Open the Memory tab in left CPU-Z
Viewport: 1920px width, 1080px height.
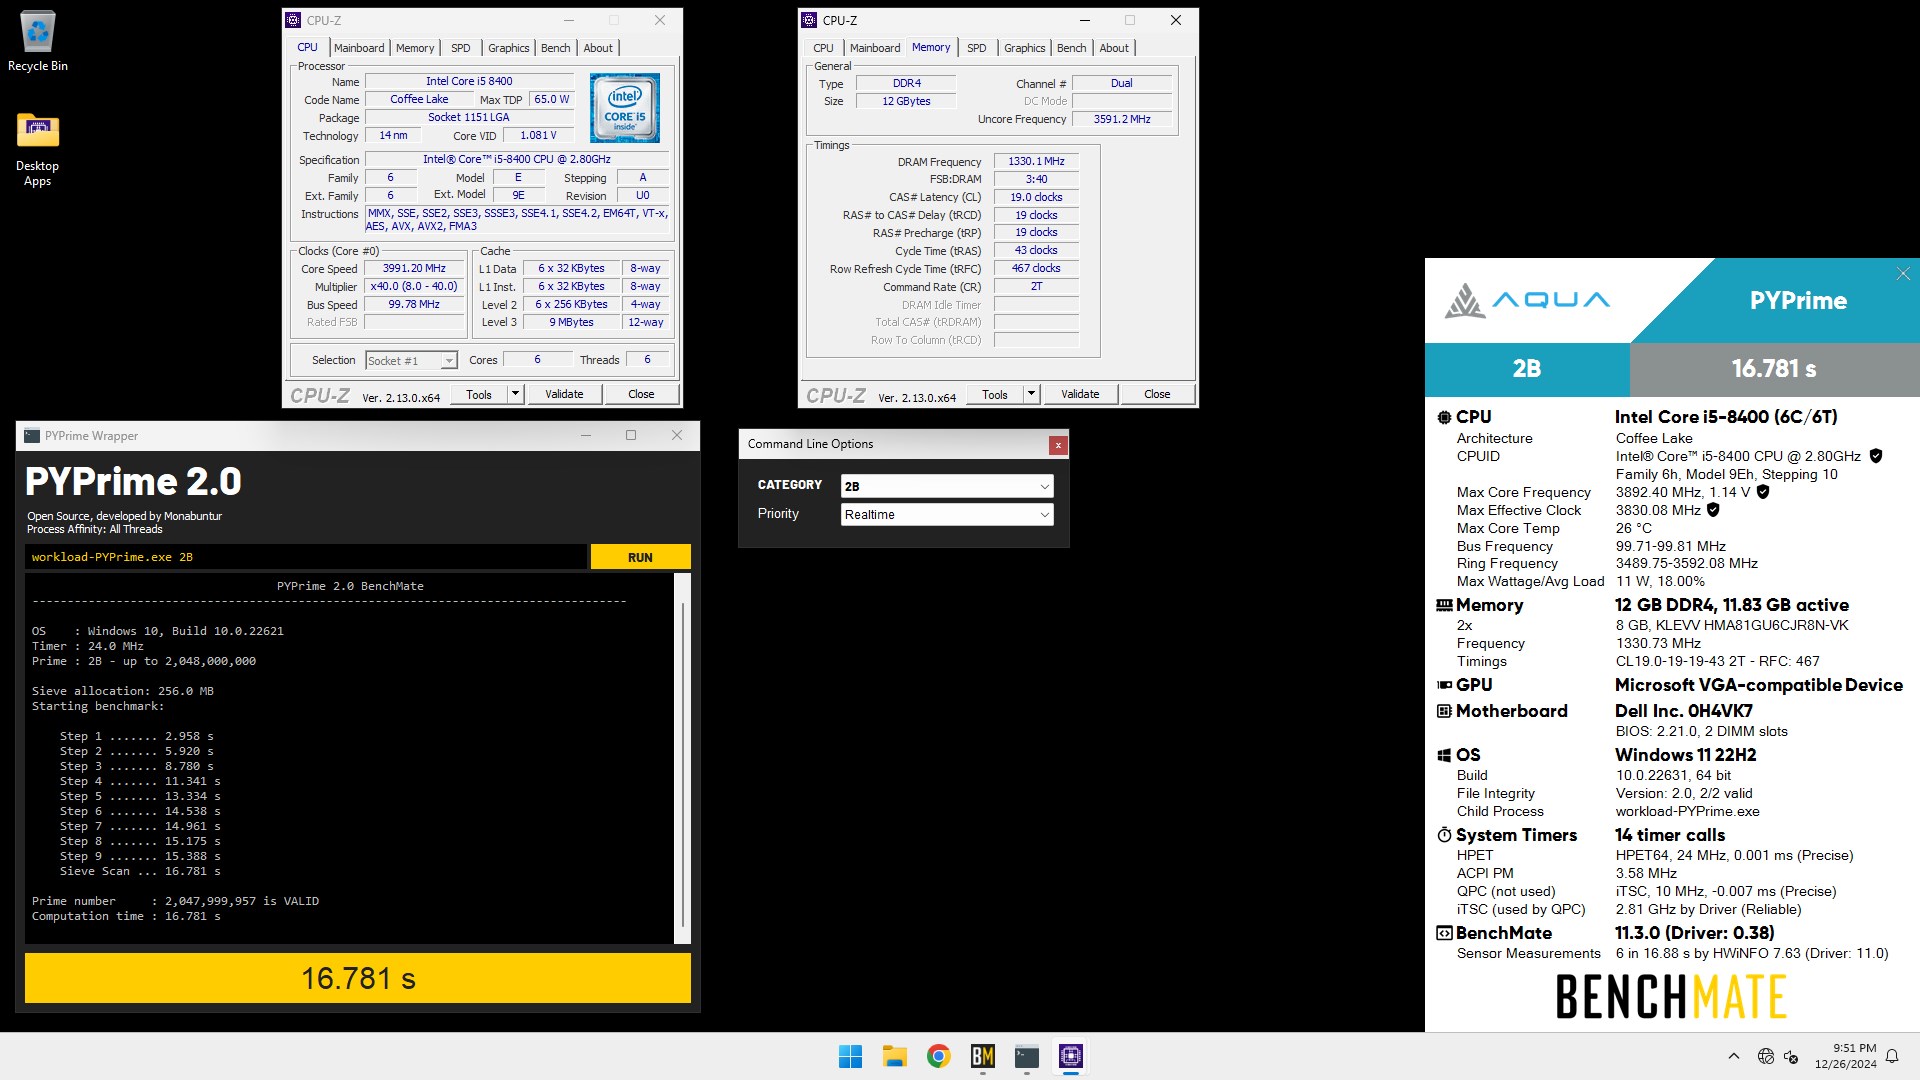[415, 48]
